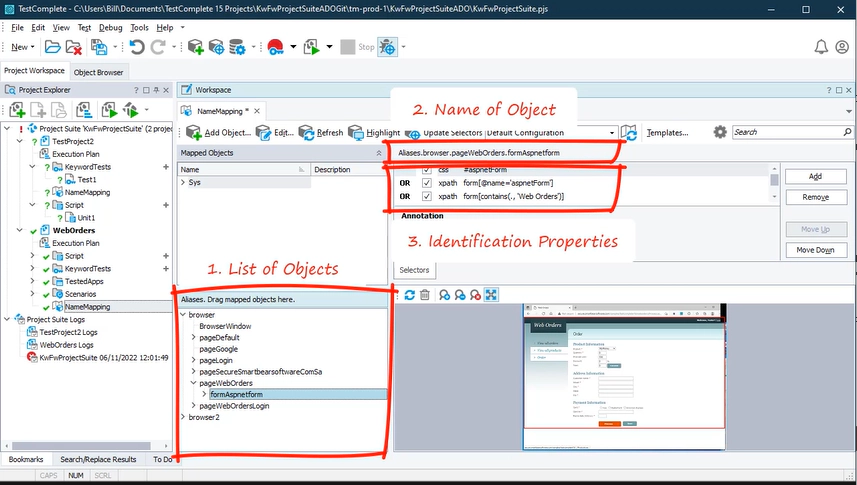This screenshot has width=857, height=485.
Task: Click the database settings gear icon
Action: point(237,47)
